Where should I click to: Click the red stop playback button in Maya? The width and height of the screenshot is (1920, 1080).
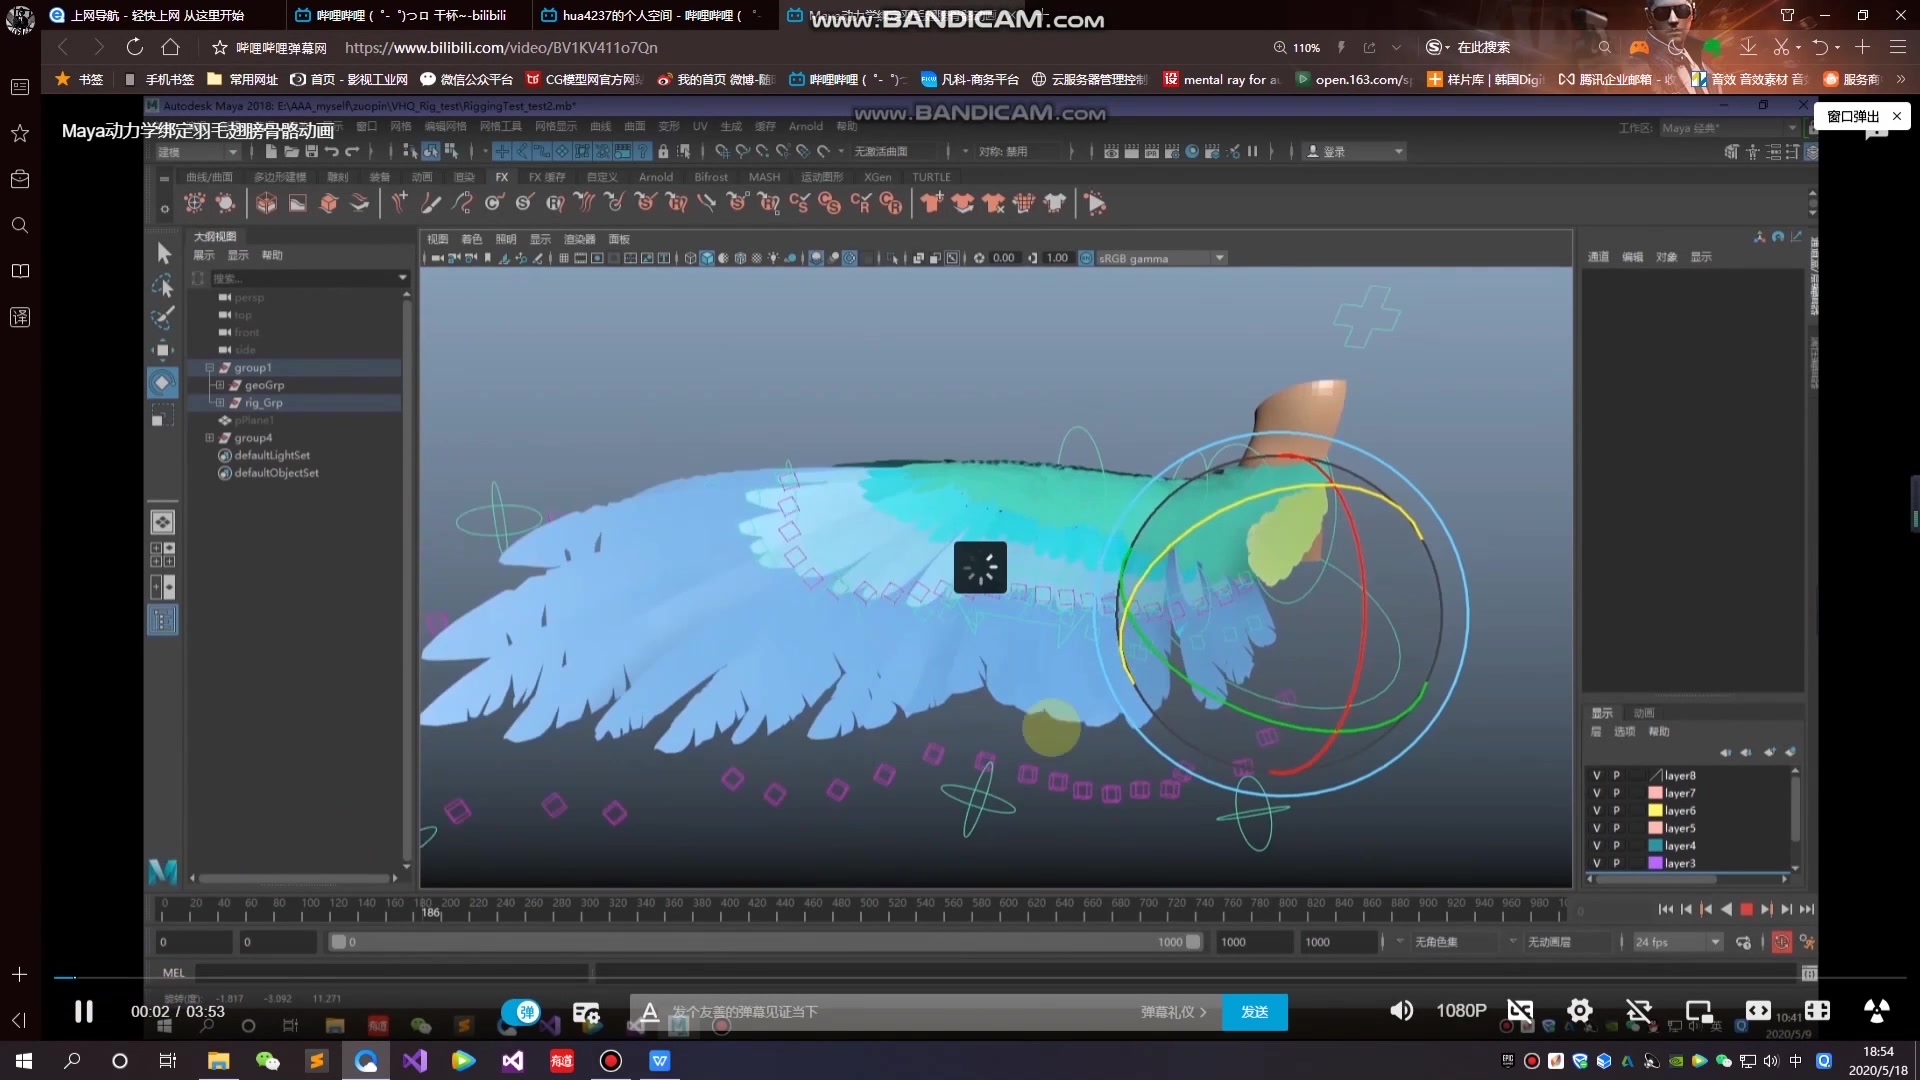point(1746,909)
